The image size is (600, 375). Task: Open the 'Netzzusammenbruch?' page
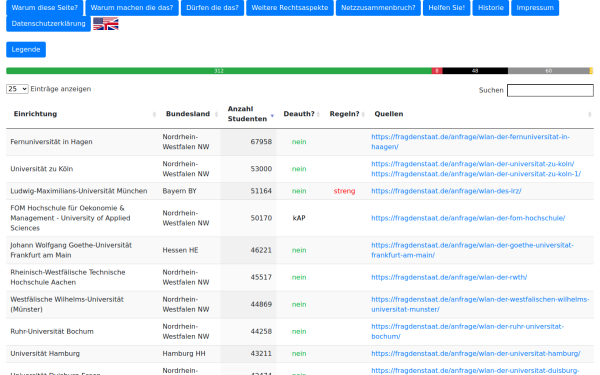[378, 8]
